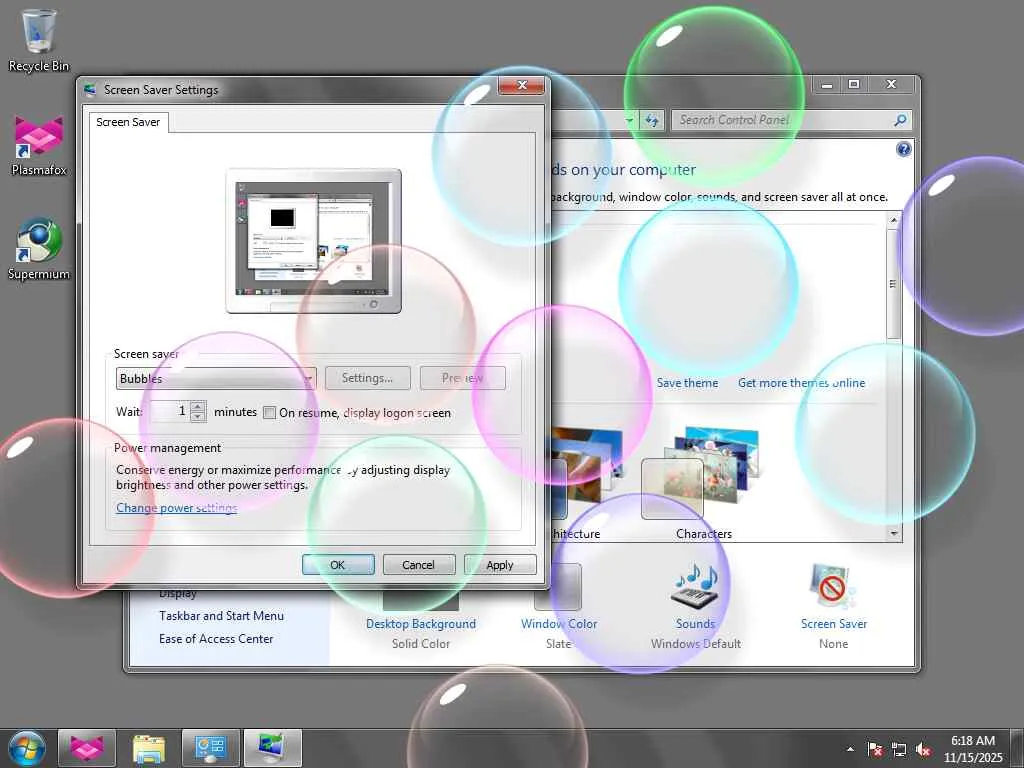
Task: Click Cancel in Screen Saver Settings
Action: 418,565
